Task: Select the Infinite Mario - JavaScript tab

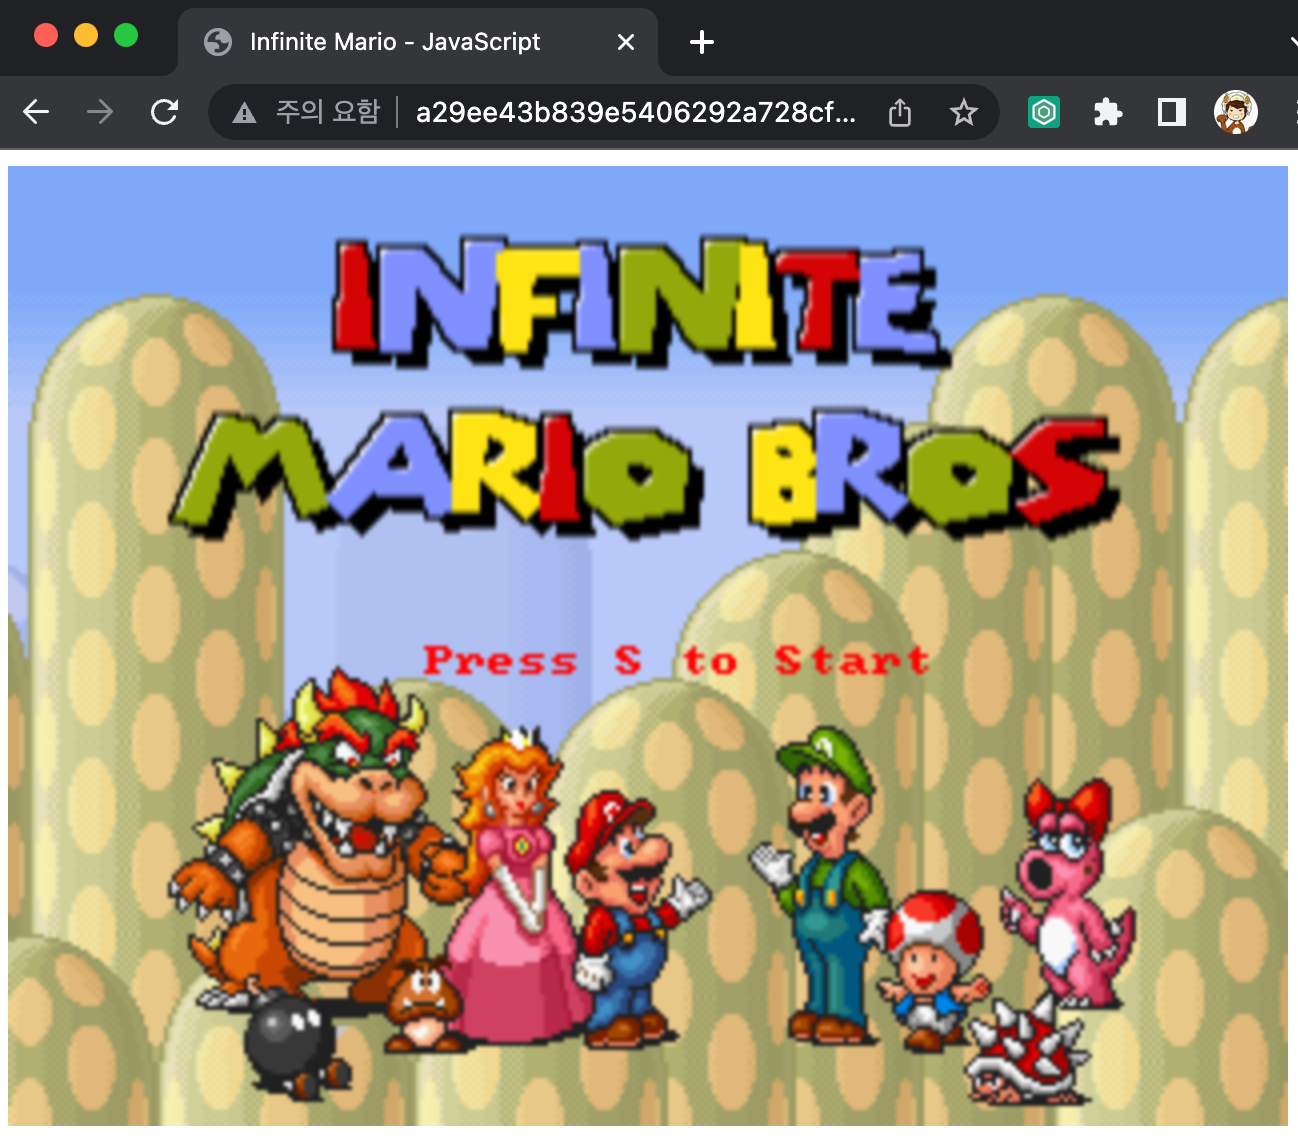Action: click(x=418, y=42)
